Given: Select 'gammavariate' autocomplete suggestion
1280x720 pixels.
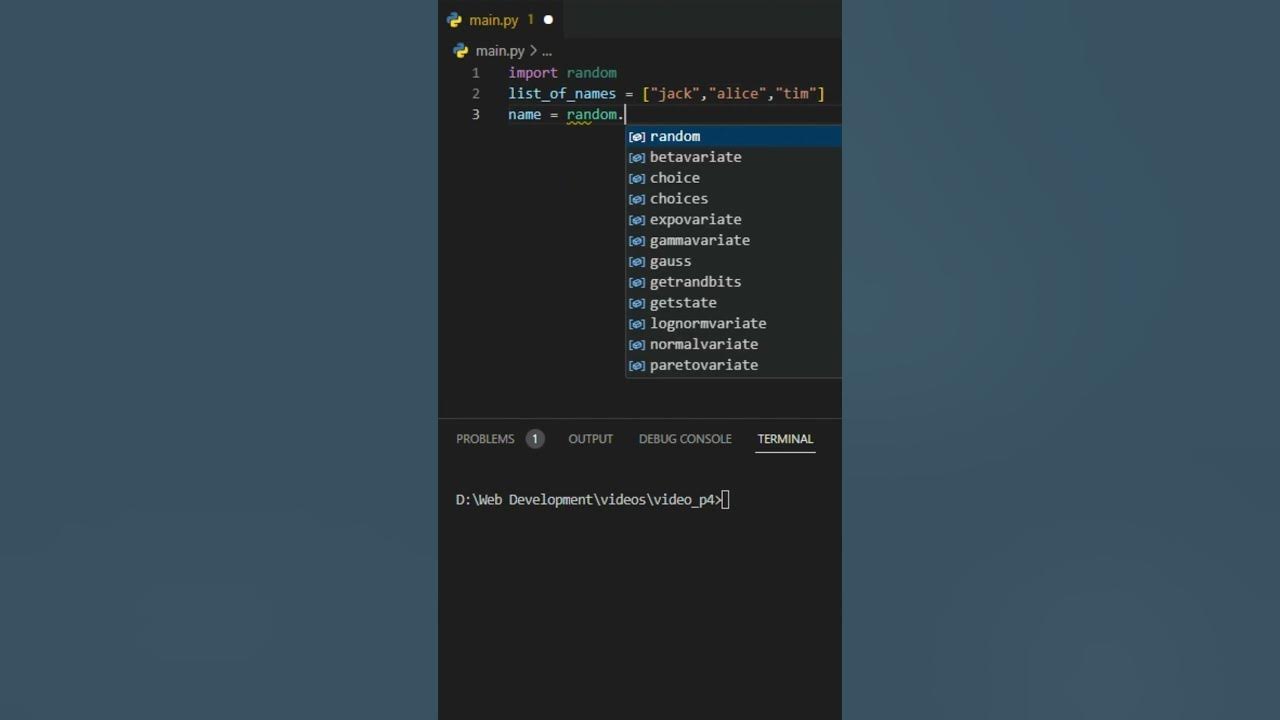Looking at the screenshot, I should (734, 240).
